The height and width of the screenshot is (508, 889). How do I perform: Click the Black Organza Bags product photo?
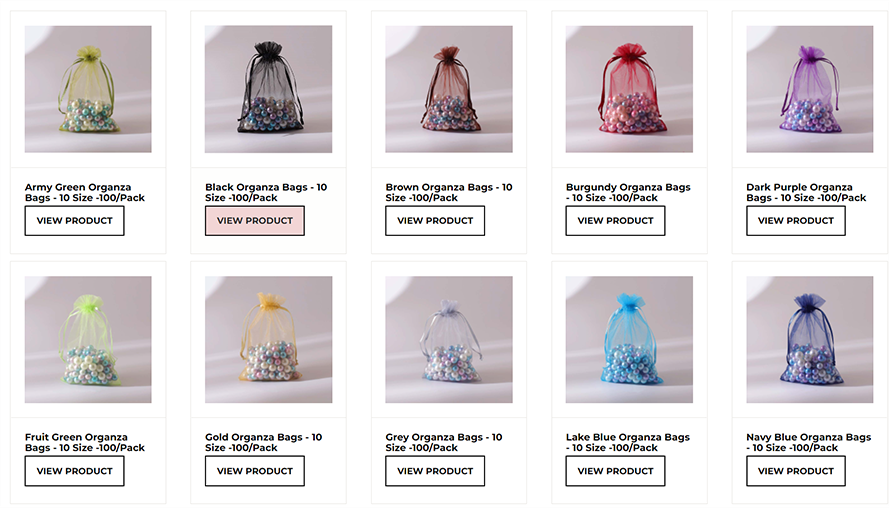pyautogui.click(x=268, y=89)
